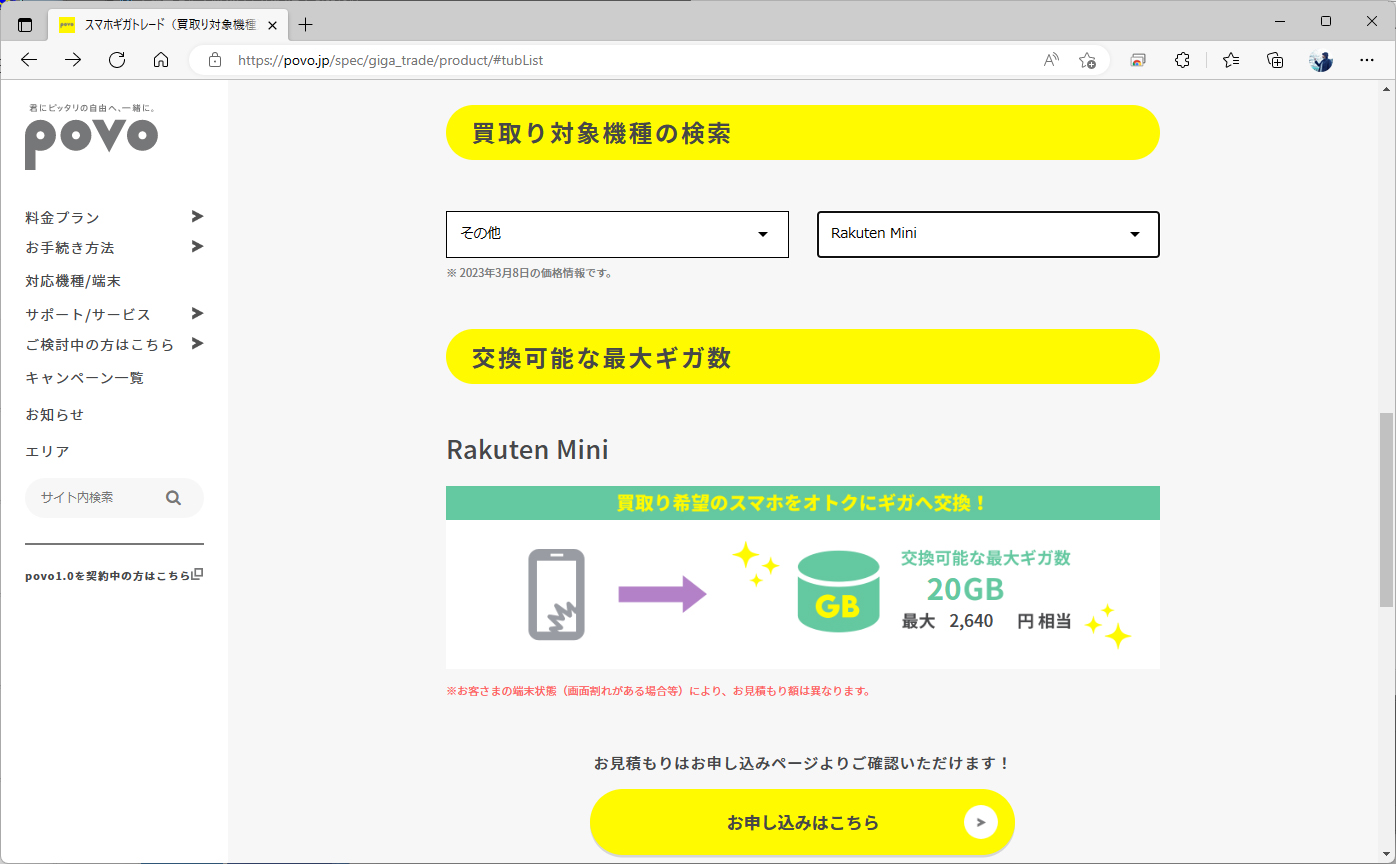Click the green 買取り希望のスマホ banner text
Screen dimensions: 1396x864
tap(802, 503)
